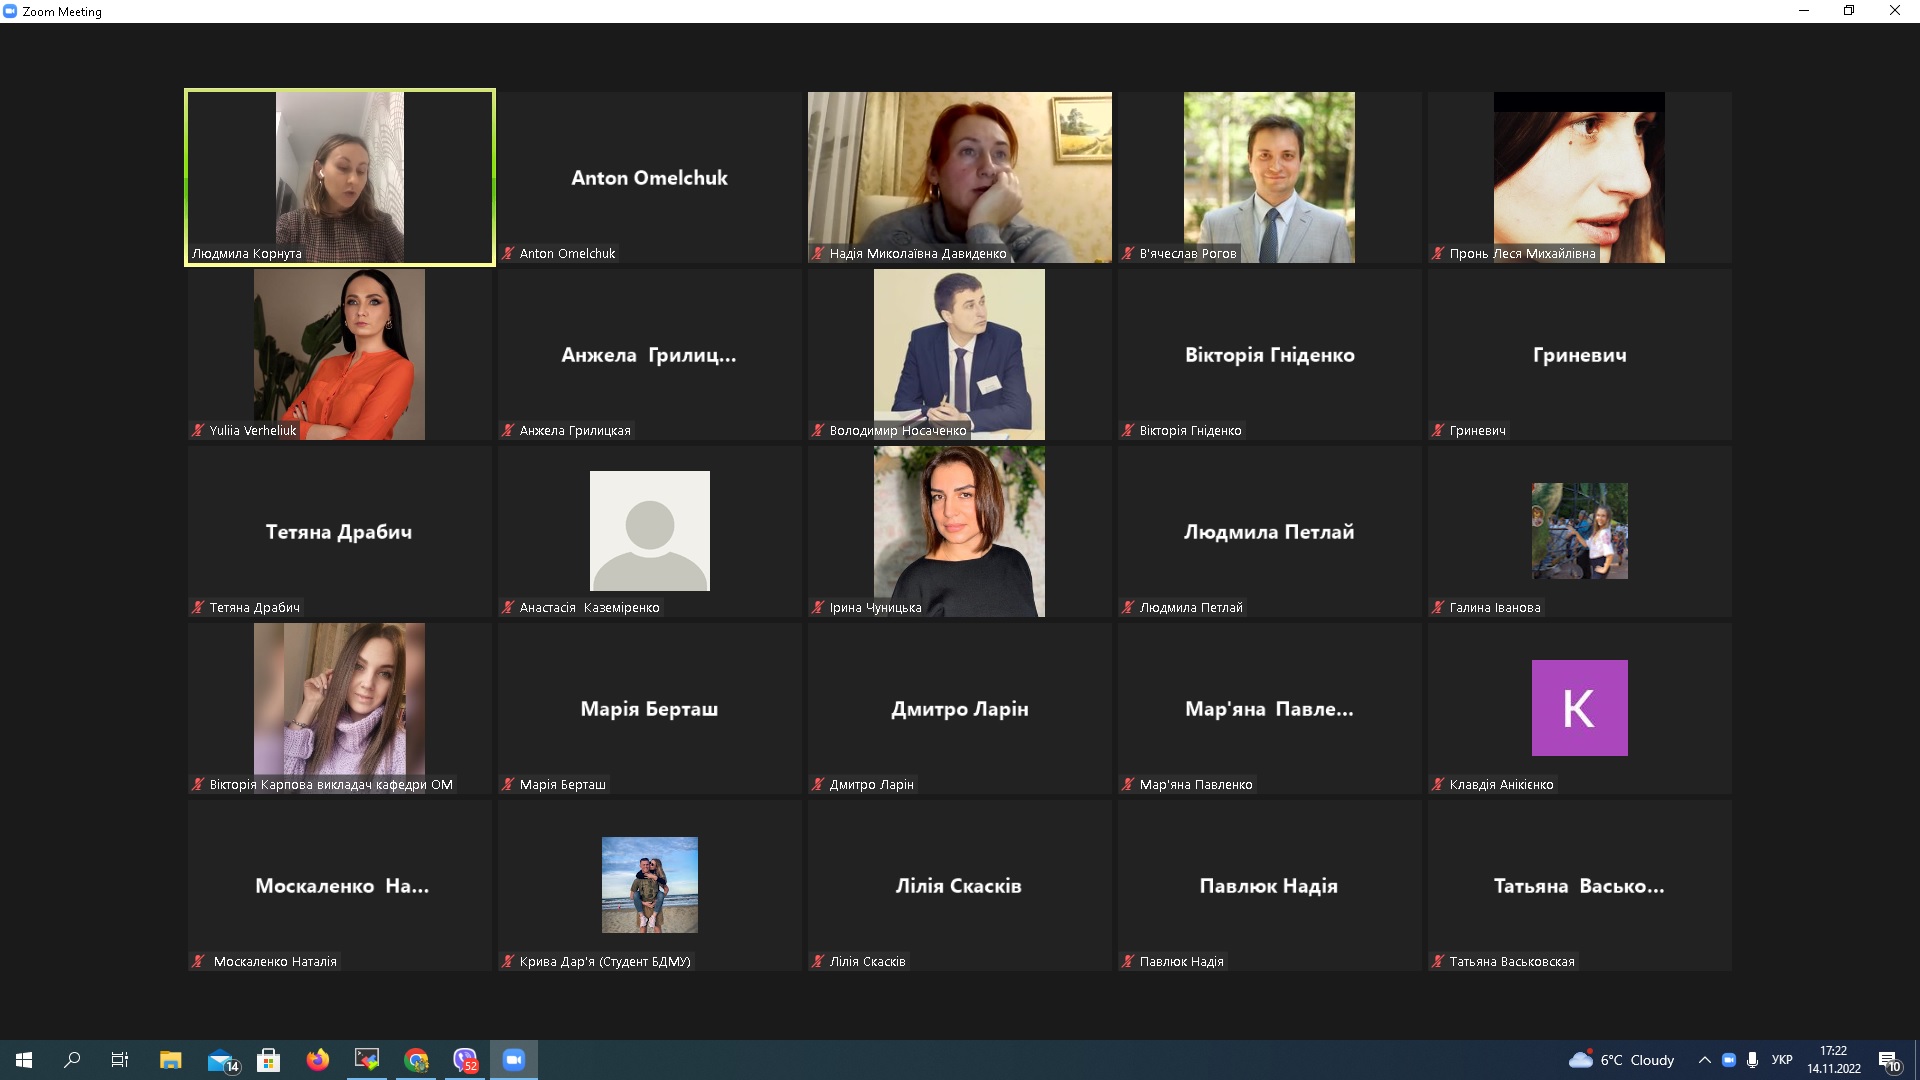Screen dimensions: 1920x1080
Task: Open Task View on taskbar
Action: click(x=120, y=1060)
